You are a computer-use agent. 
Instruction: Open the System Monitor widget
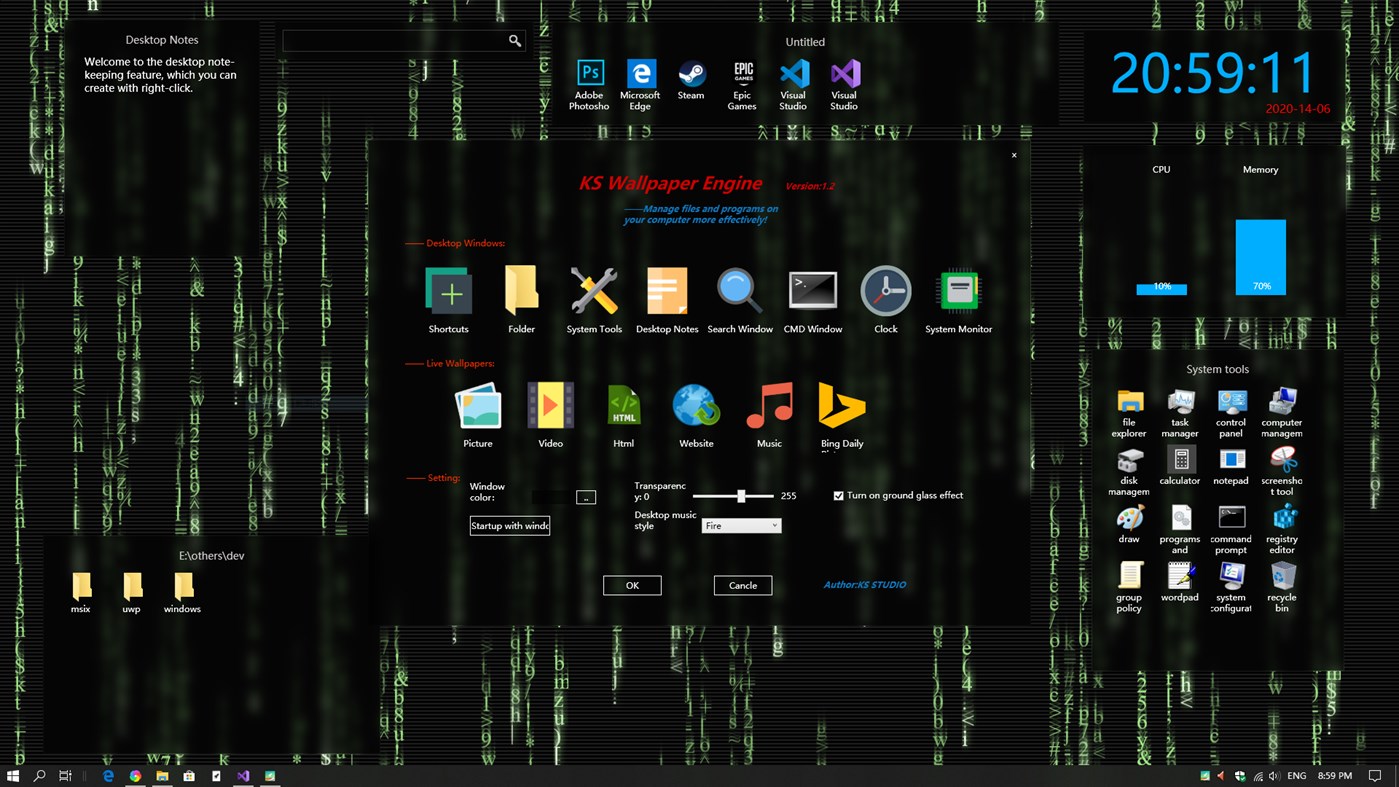957,290
